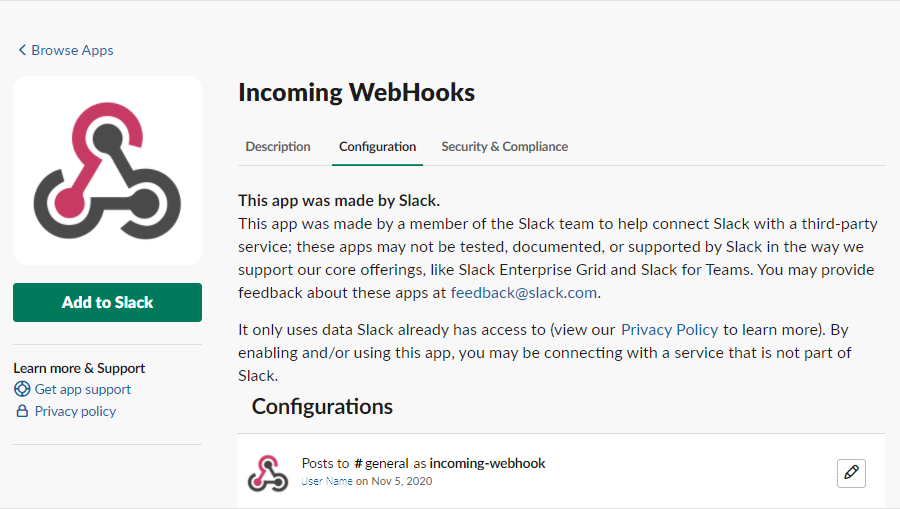Click the lock icon beside Privacy policy

click(x=22, y=411)
